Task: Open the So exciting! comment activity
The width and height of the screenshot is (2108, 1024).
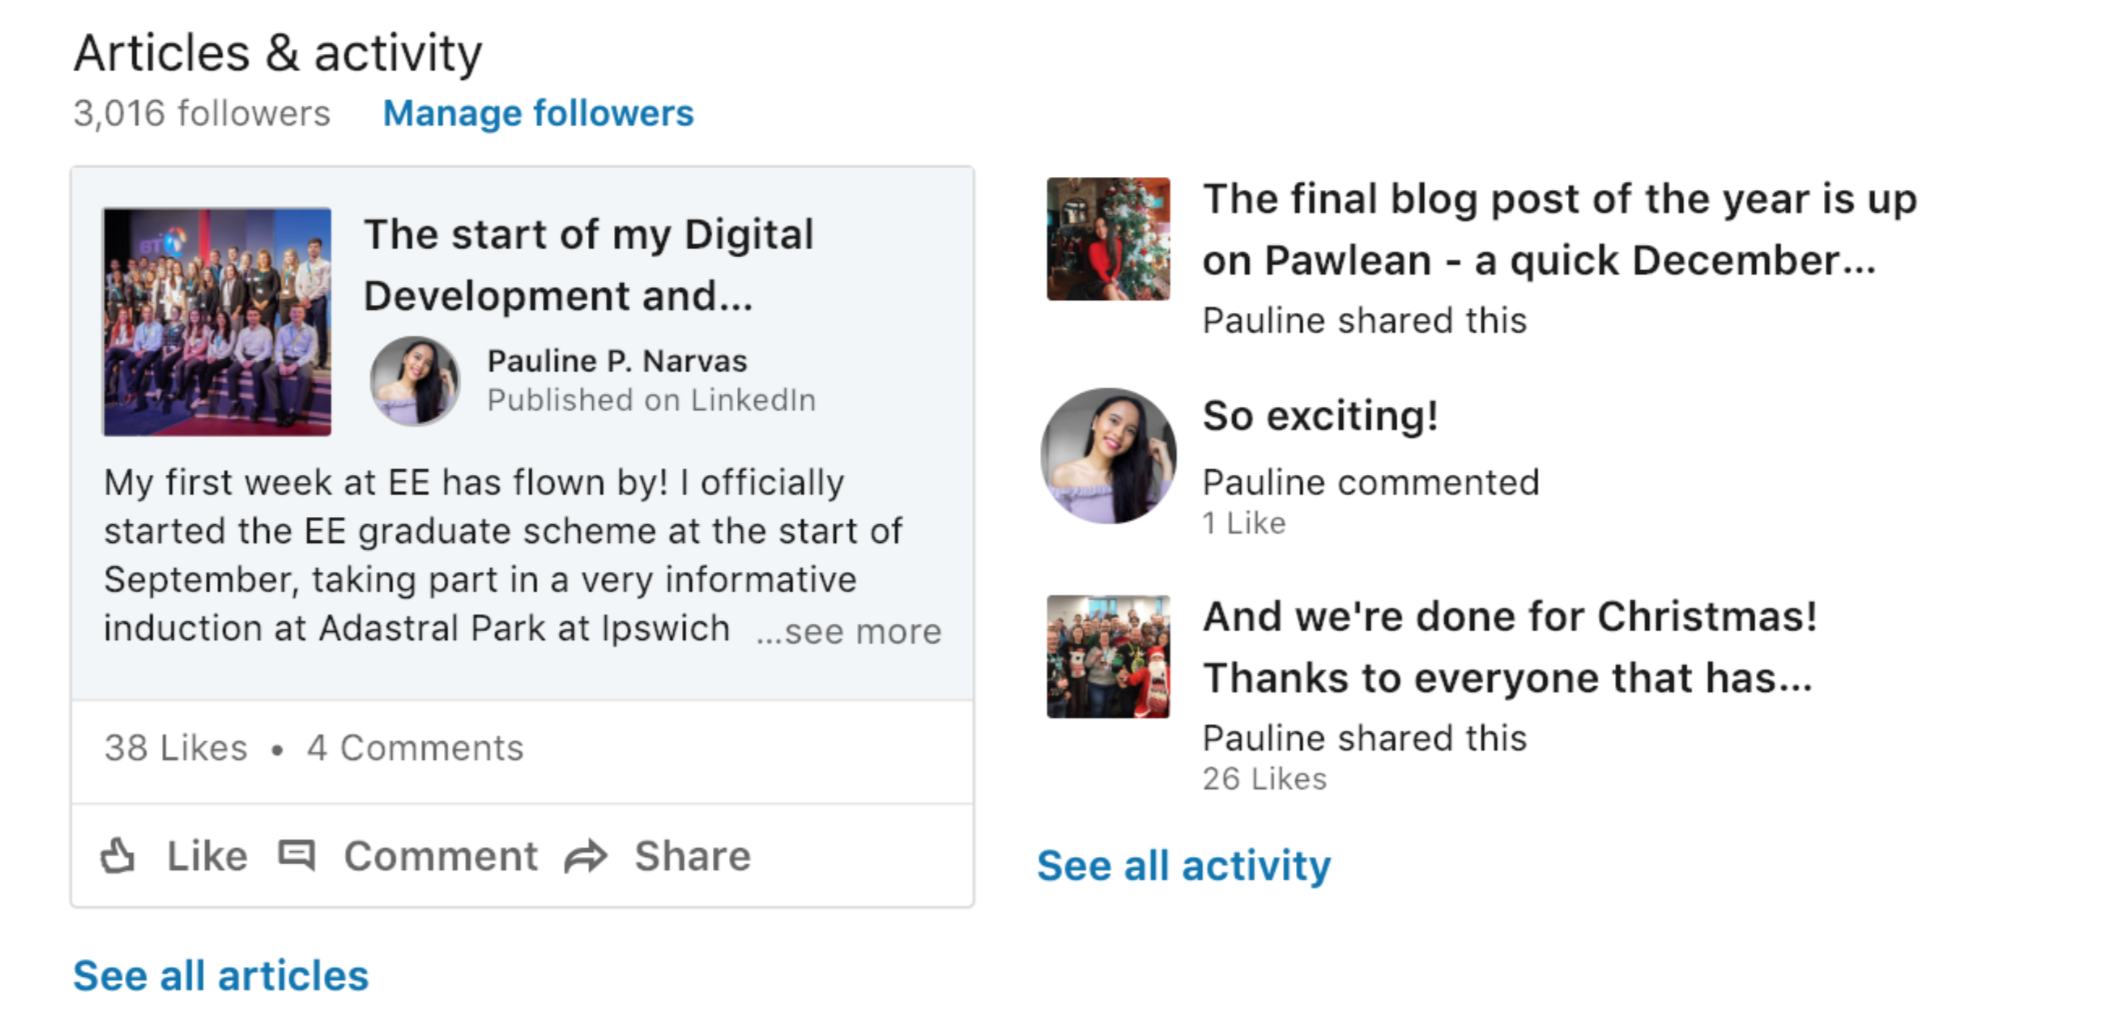Action: [x=1320, y=416]
